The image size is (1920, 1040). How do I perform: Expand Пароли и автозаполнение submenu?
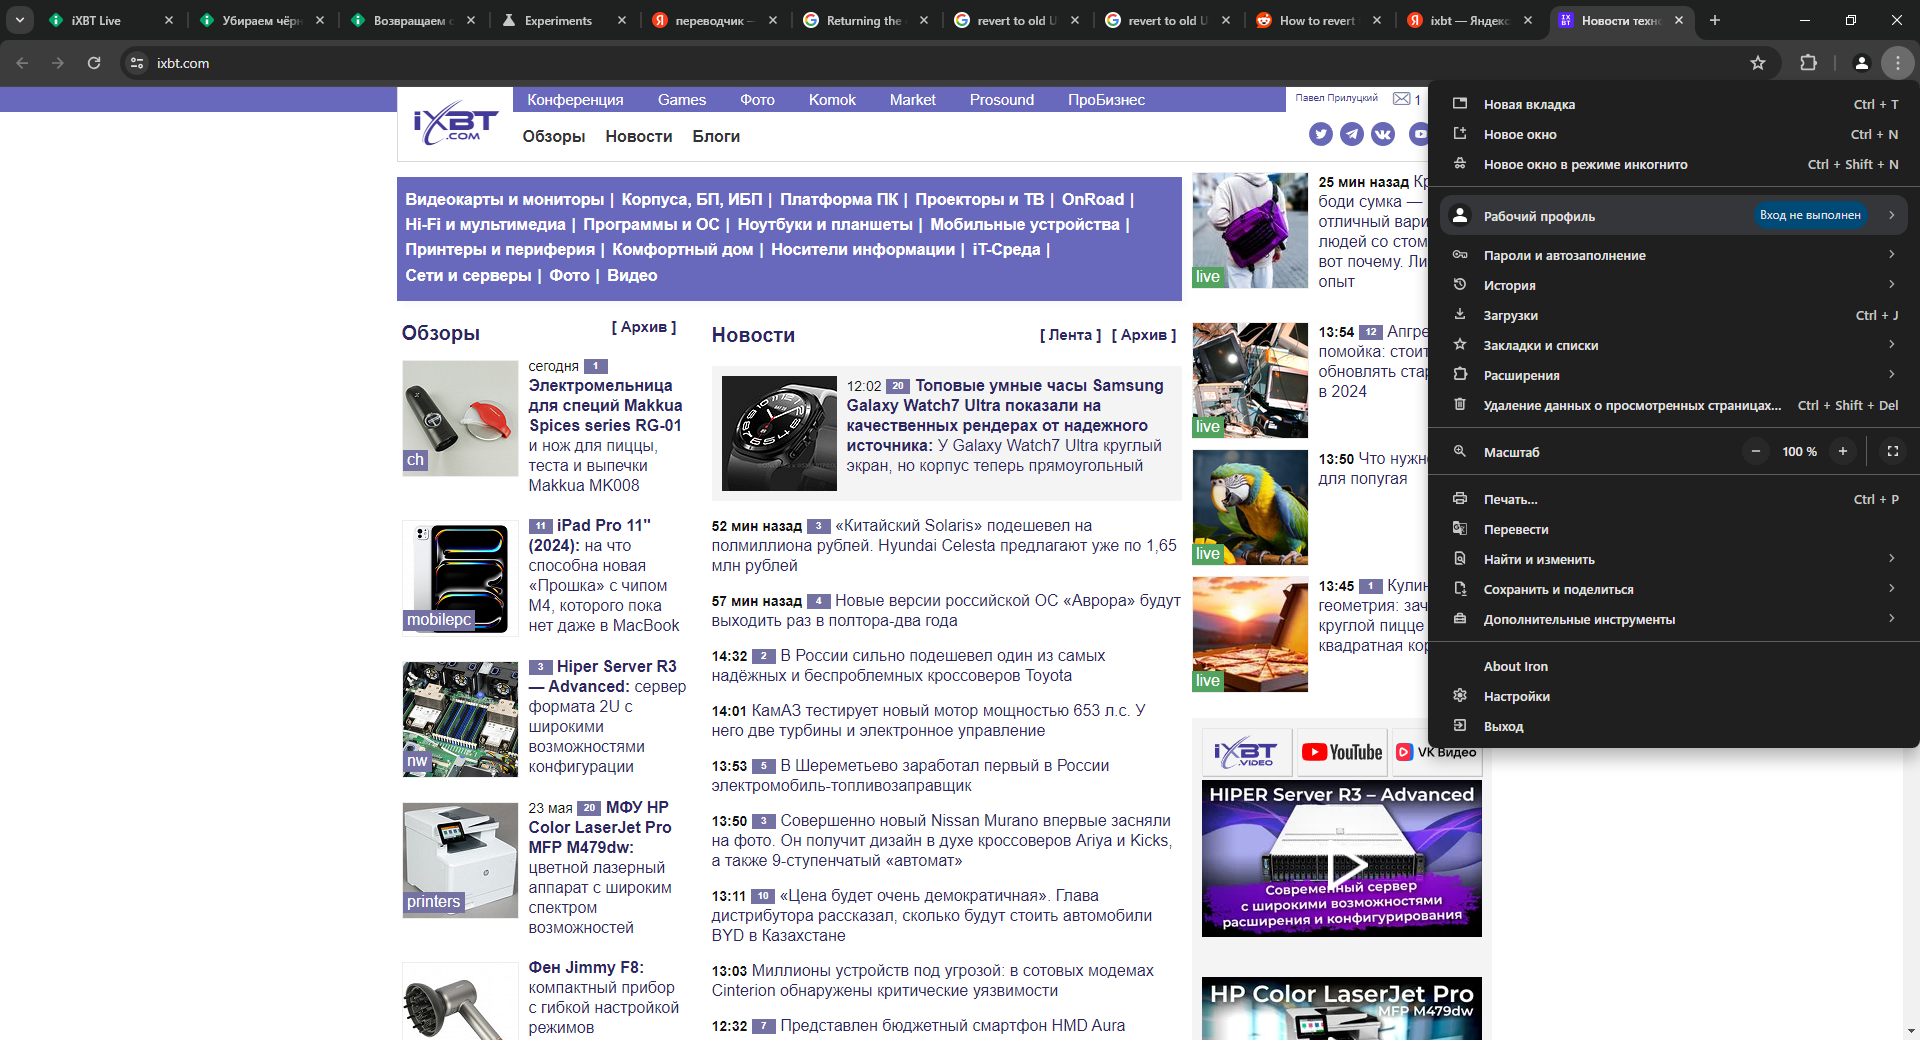1673,255
